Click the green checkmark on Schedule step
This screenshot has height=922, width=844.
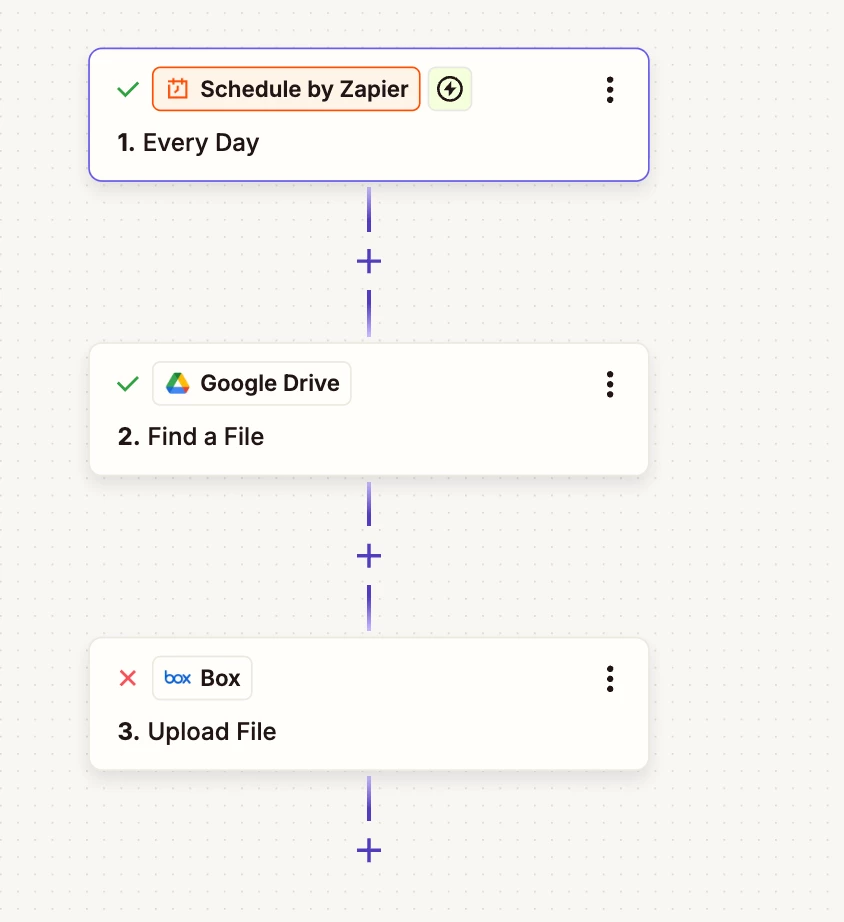(x=128, y=89)
